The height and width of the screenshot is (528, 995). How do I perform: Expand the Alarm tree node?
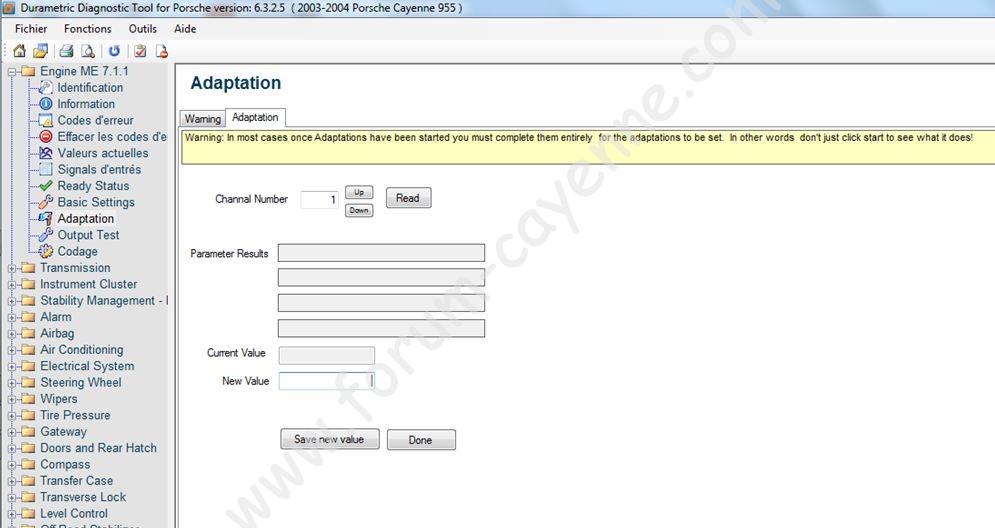[x=11, y=317]
